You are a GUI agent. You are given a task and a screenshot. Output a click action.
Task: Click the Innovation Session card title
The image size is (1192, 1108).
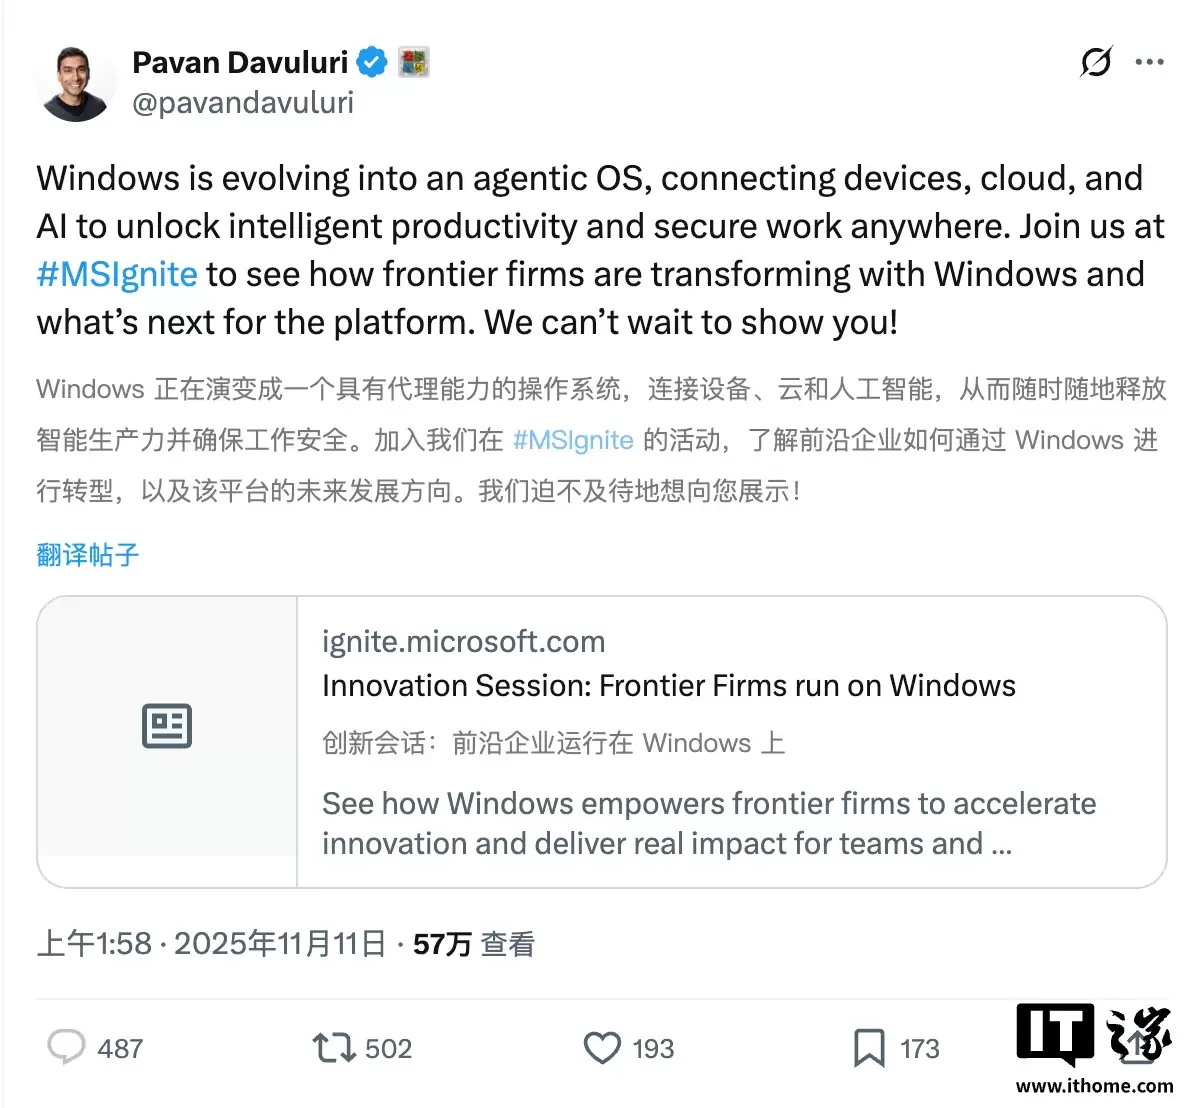(x=668, y=686)
